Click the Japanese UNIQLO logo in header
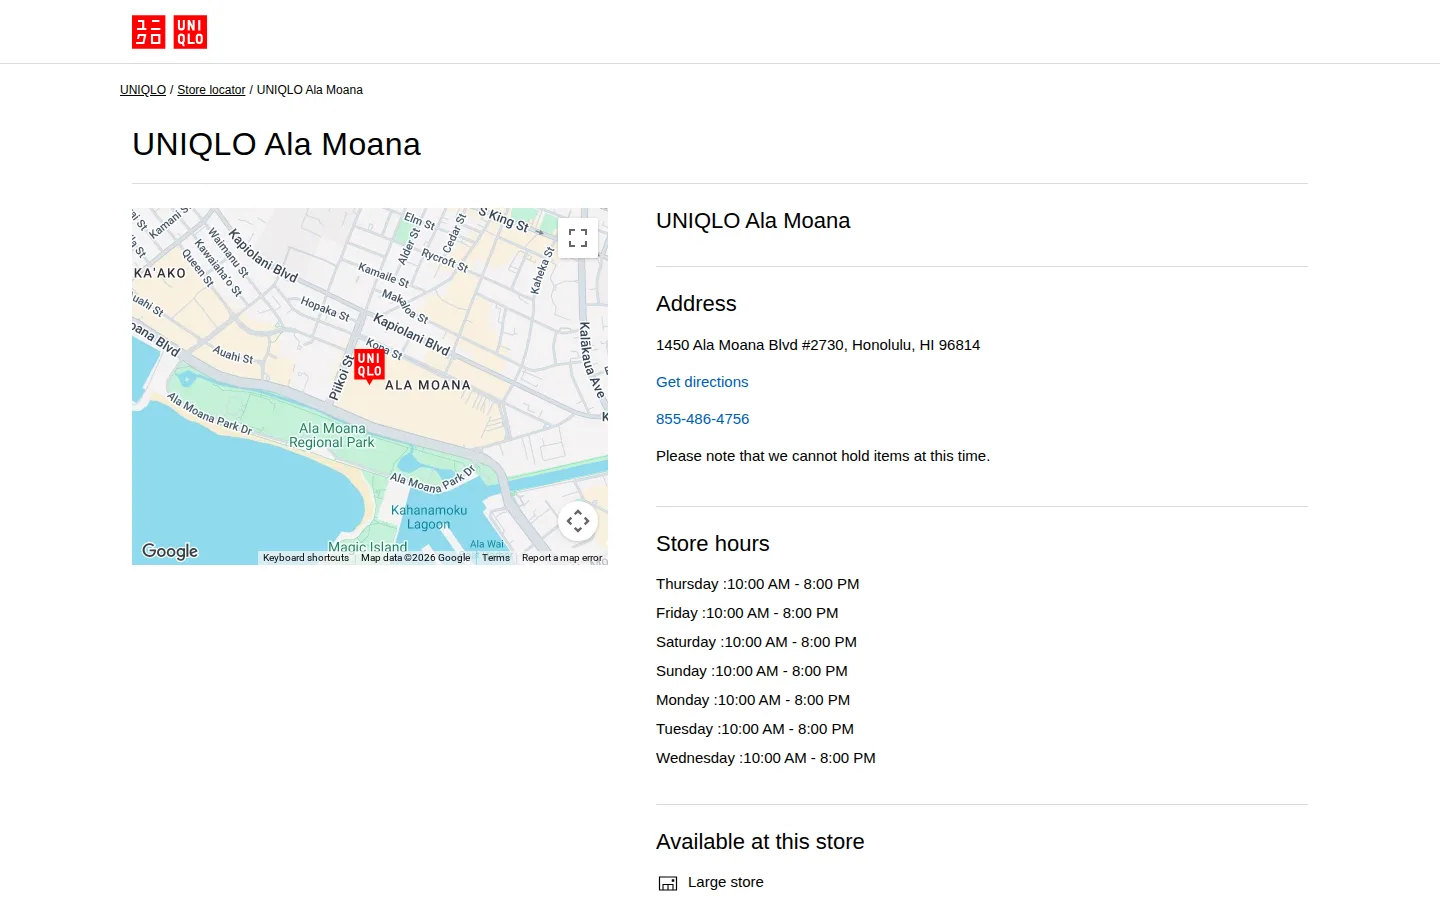This screenshot has width=1440, height=900. tap(148, 32)
